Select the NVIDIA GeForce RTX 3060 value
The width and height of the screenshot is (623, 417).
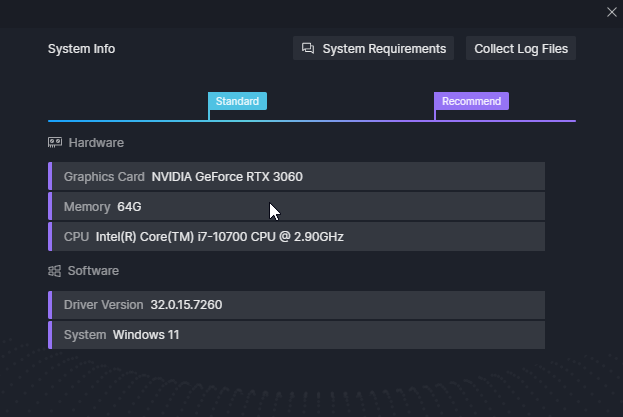[227, 177]
